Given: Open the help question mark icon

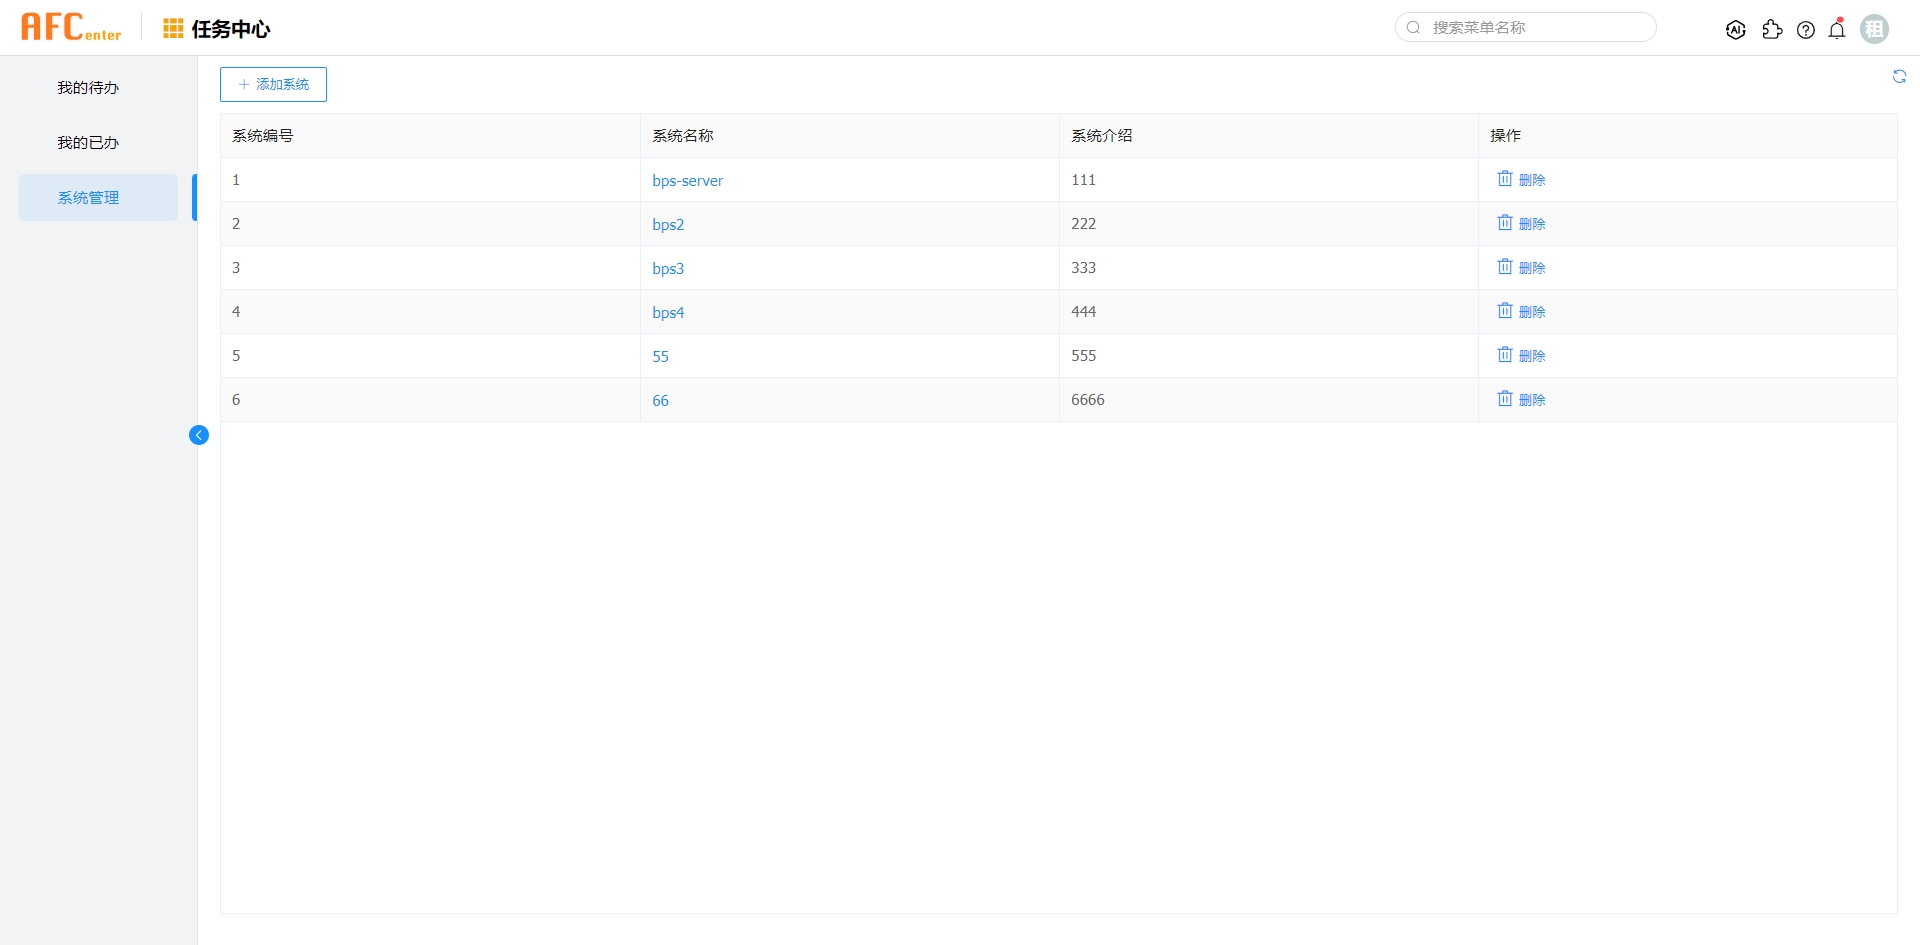Looking at the screenshot, I should [x=1807, y=29].
